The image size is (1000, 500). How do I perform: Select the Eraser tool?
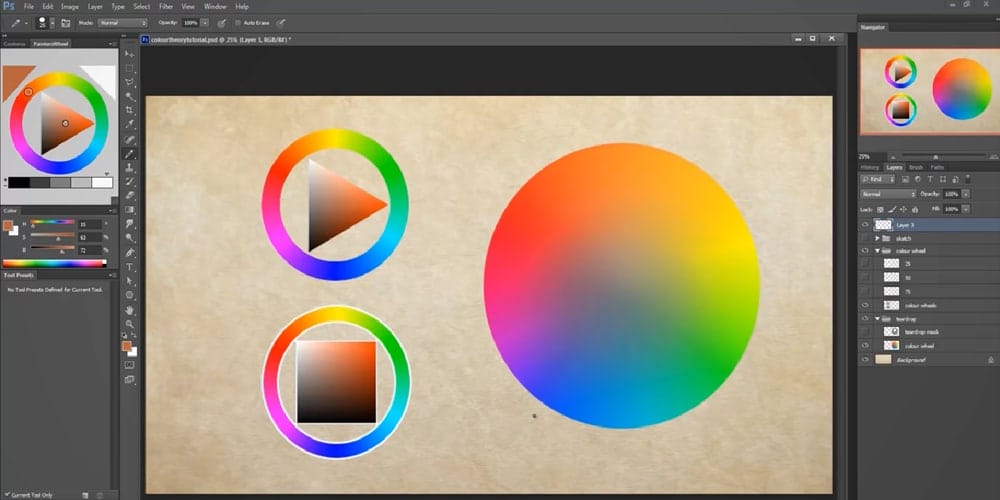click(129, 196)
